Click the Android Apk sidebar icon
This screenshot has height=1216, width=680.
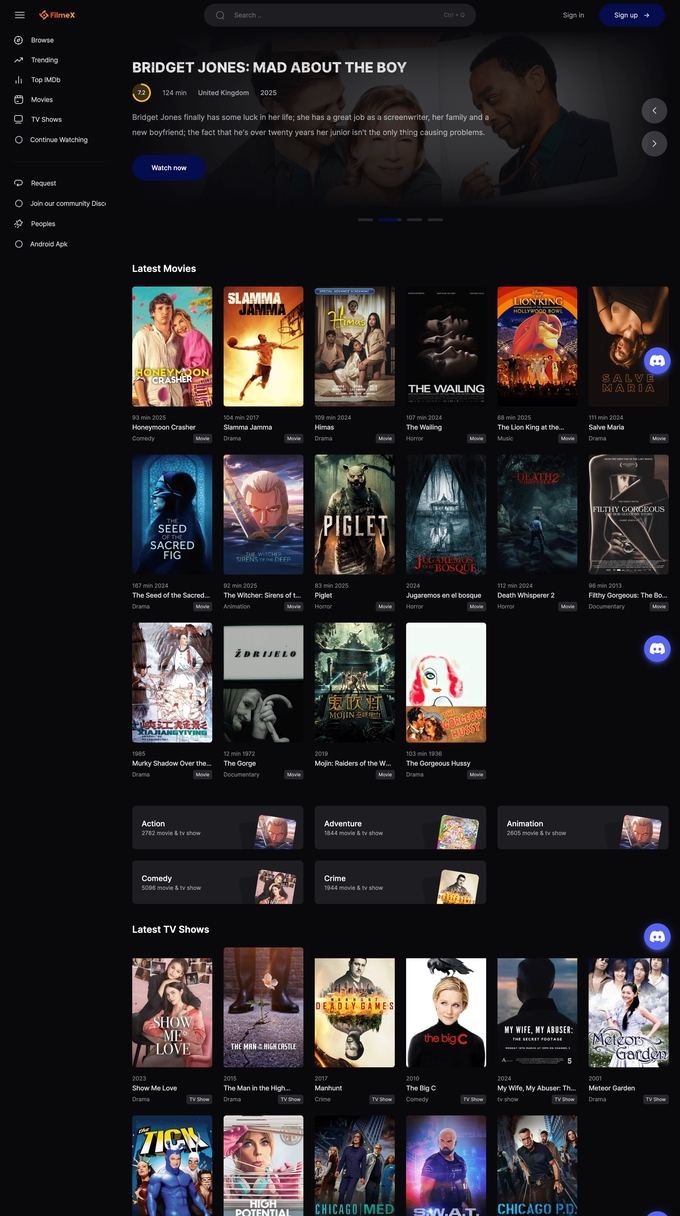pos(19,244)
